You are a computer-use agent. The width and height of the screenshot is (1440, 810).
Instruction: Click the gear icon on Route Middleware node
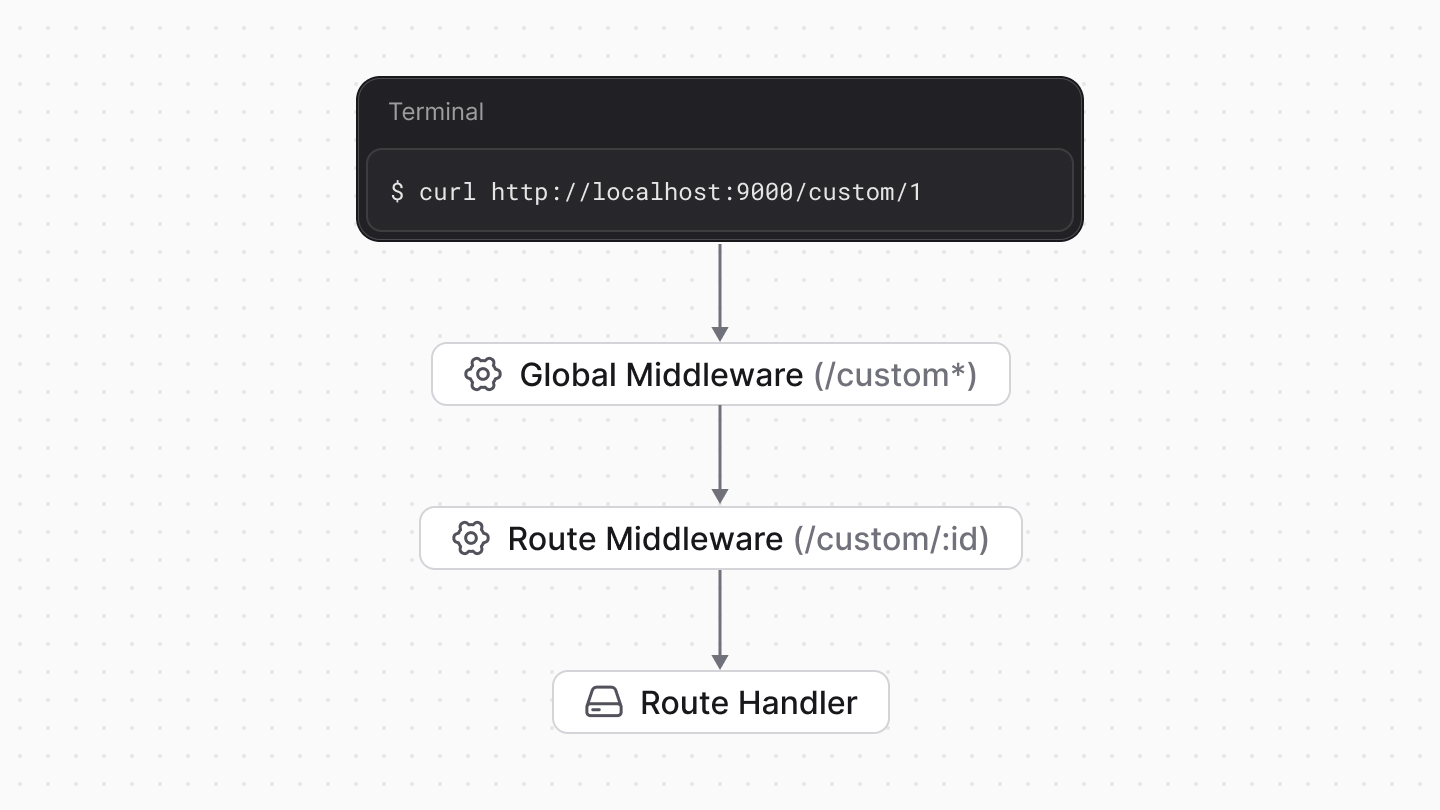pyautogui.click(x=469, y=538)
